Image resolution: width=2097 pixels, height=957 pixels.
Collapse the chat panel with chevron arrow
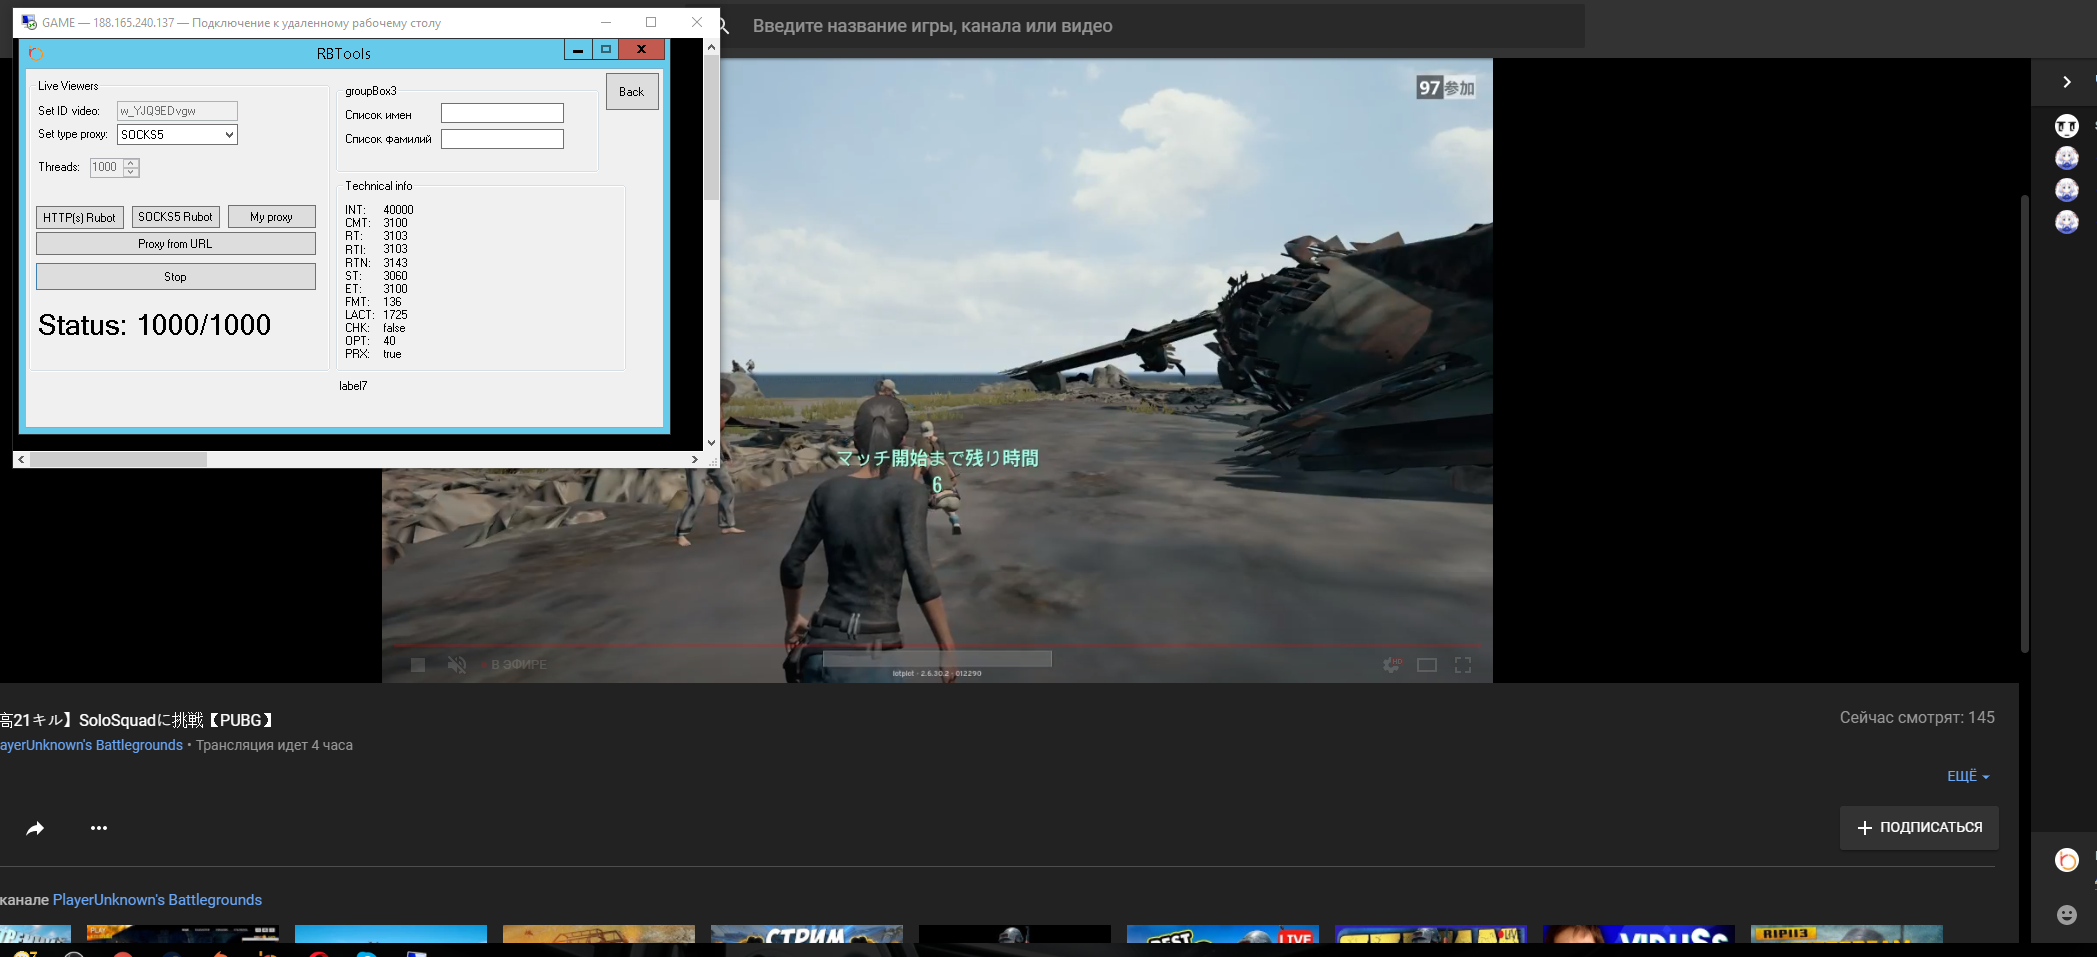click(2066, 82)
